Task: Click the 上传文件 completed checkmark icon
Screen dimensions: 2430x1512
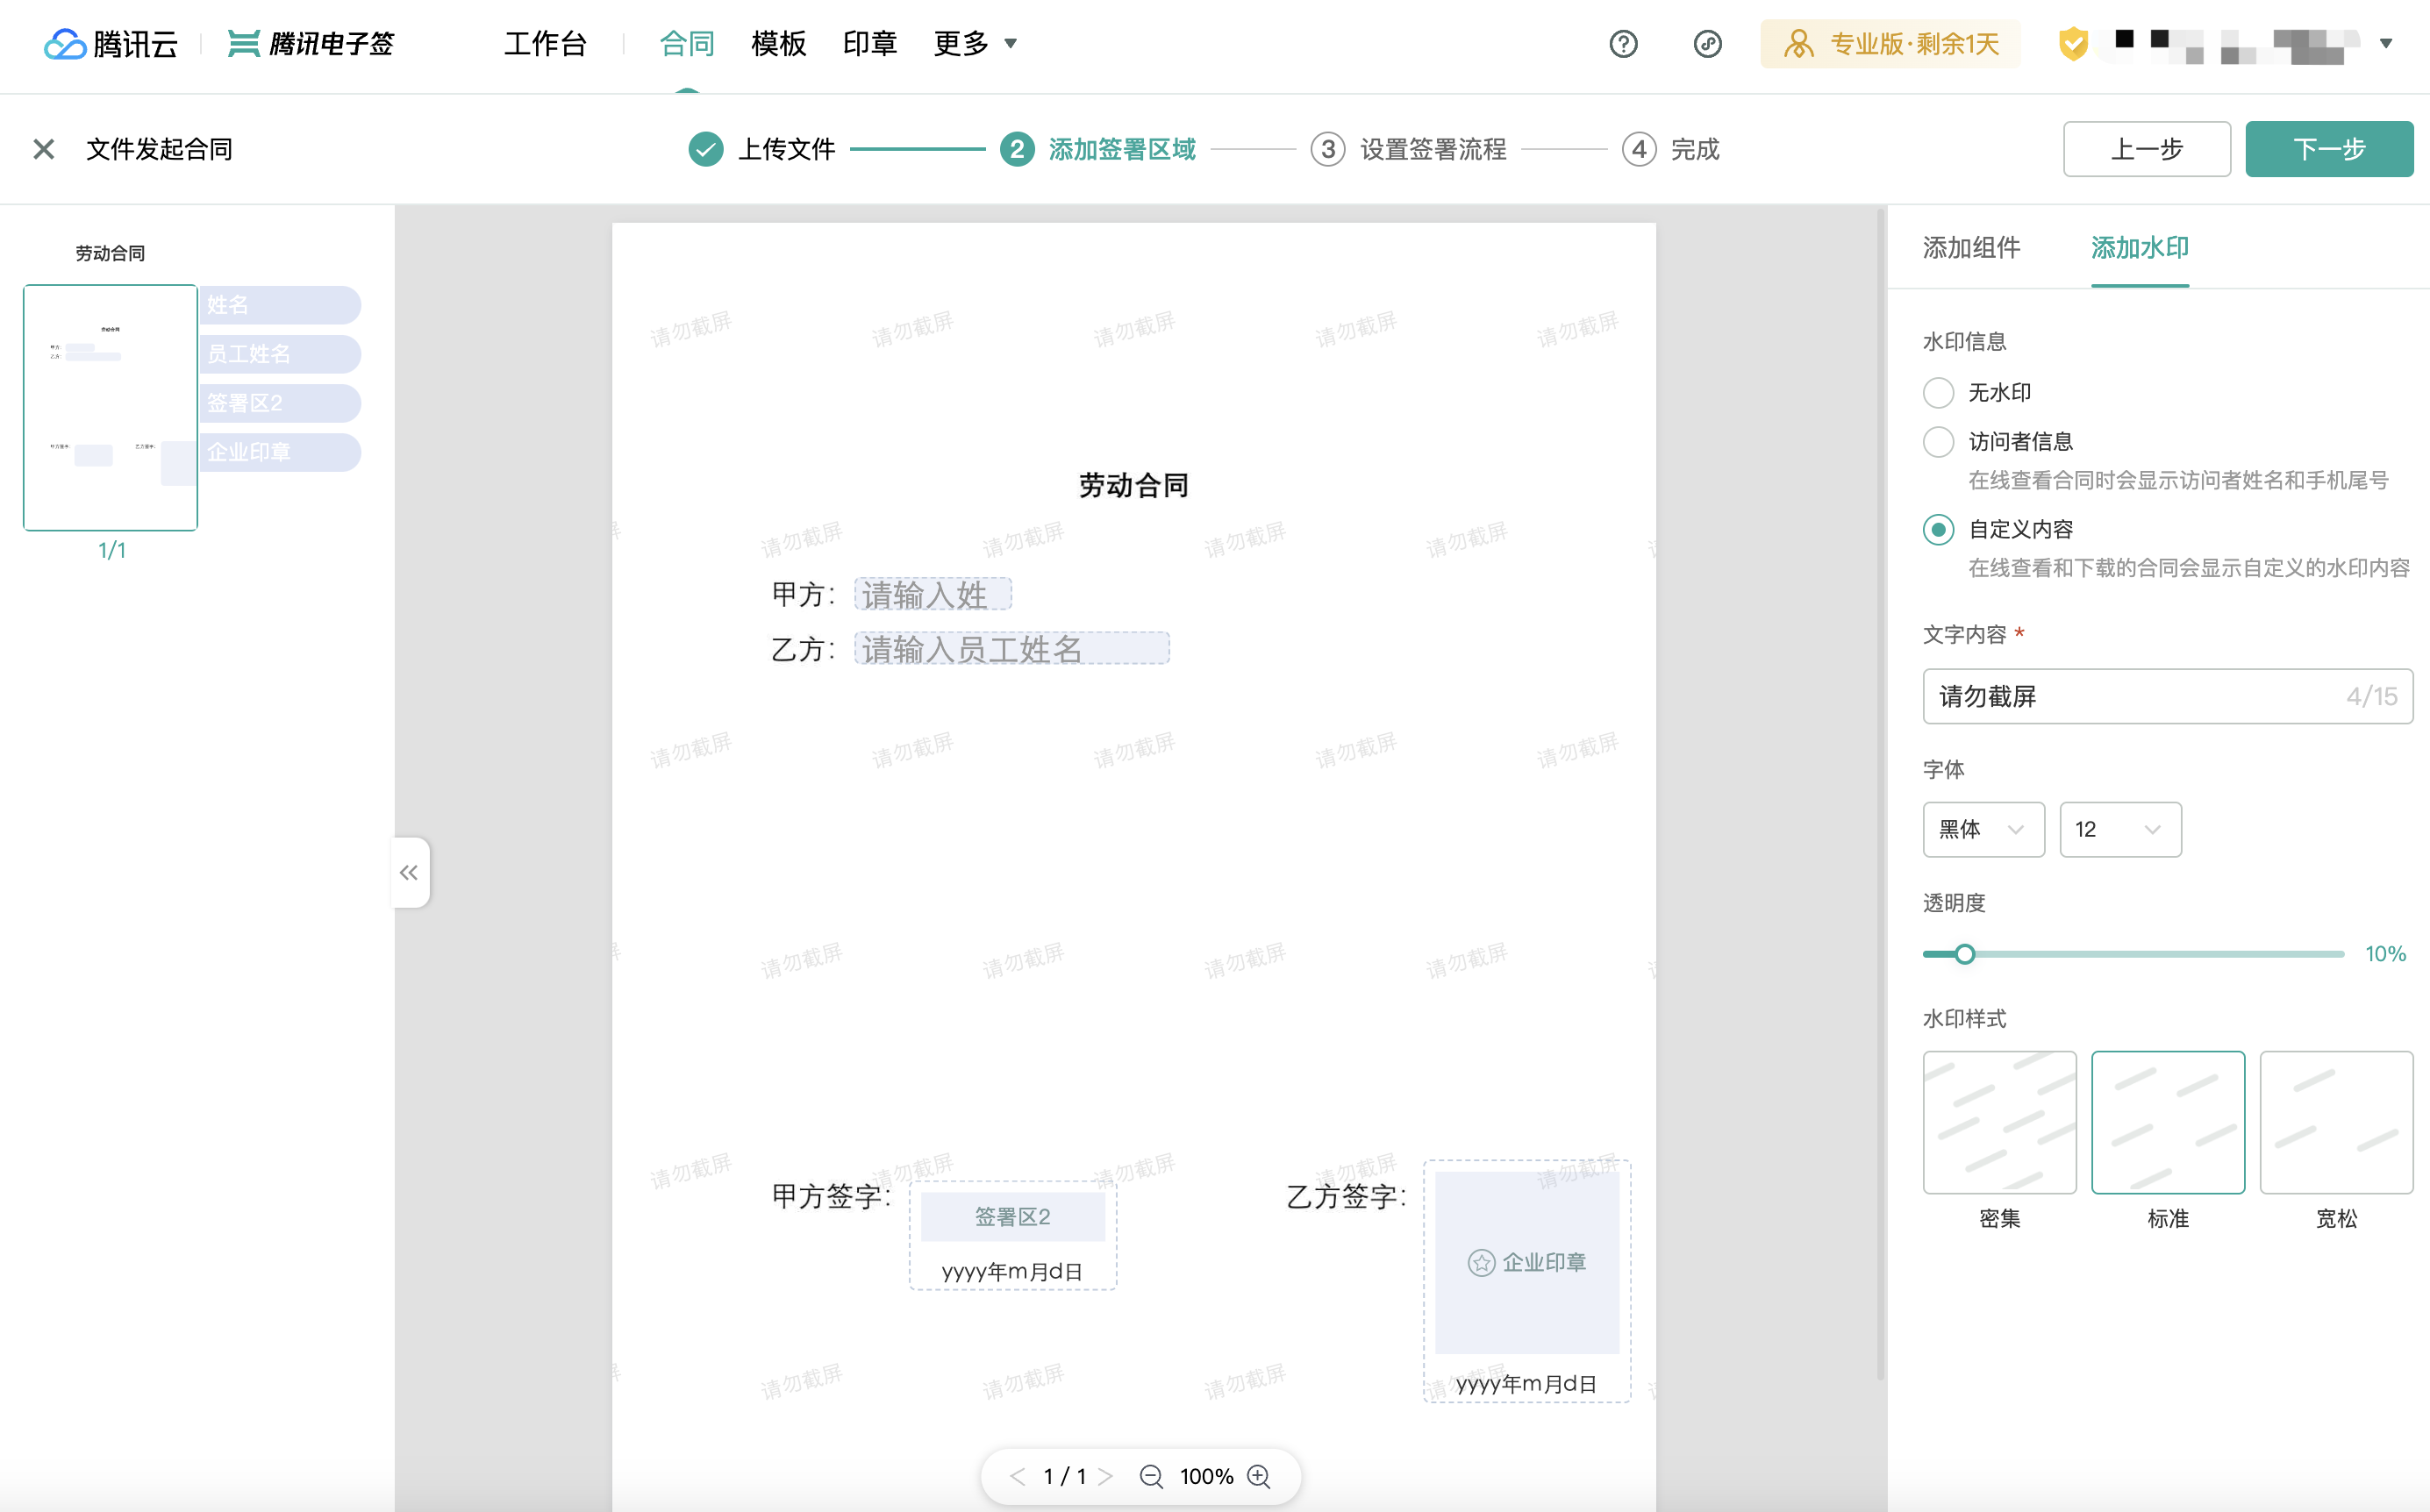Action: 706,149
